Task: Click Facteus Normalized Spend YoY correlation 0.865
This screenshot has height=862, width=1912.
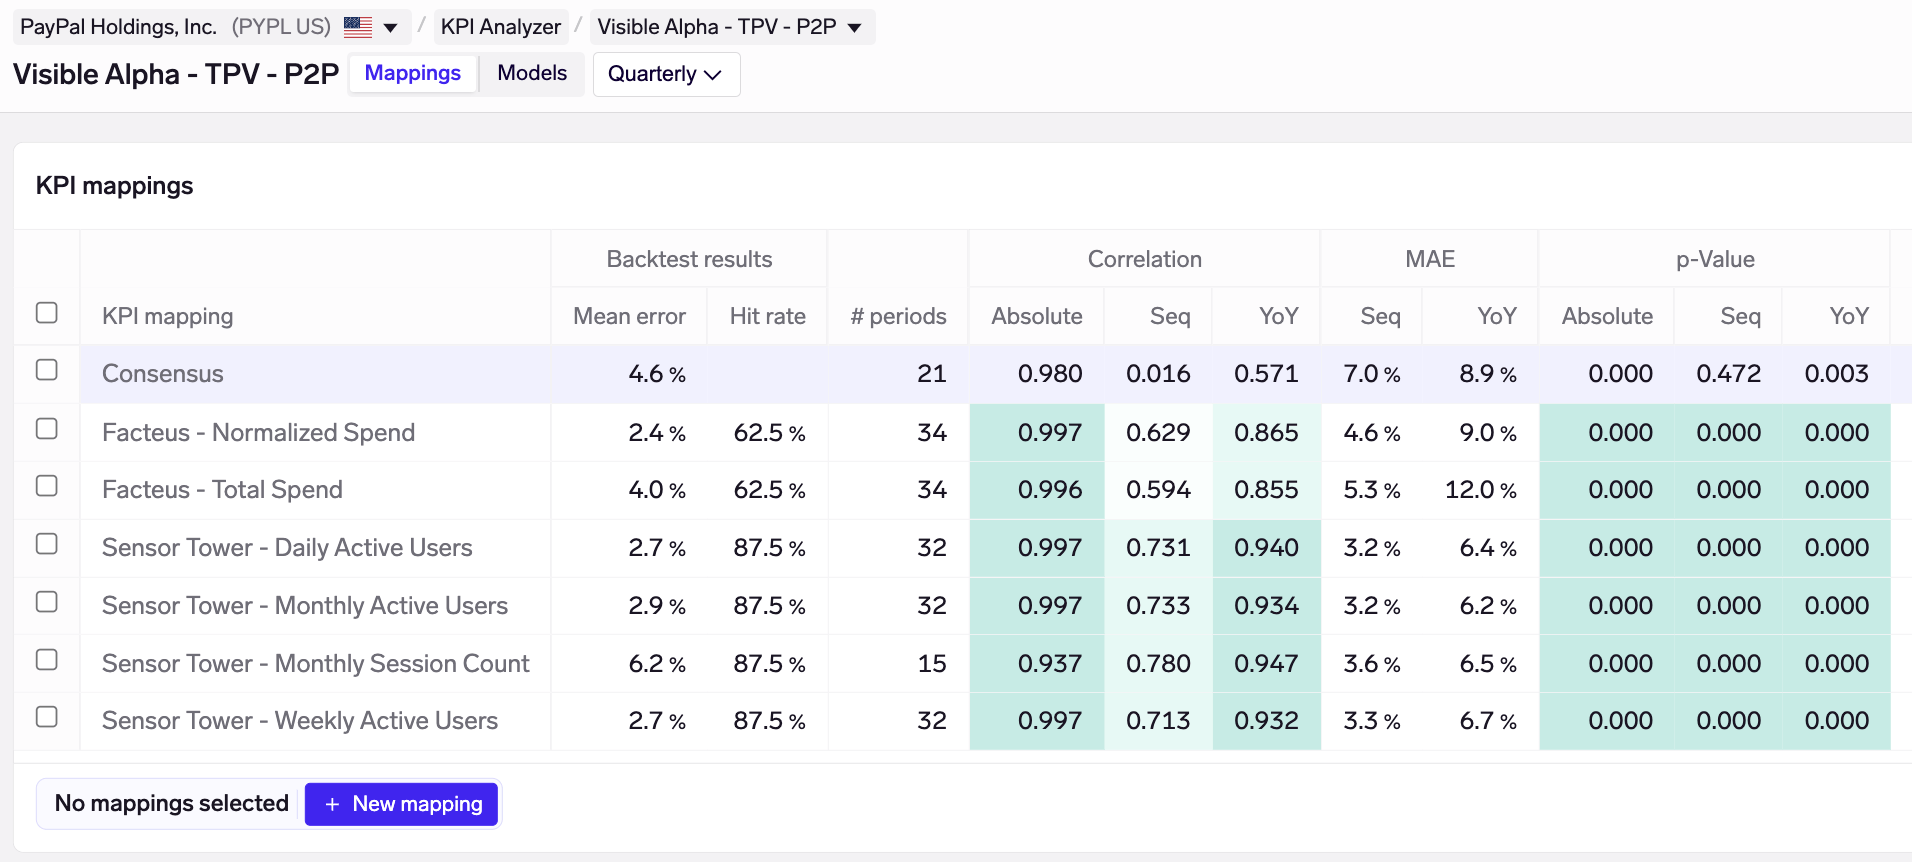Action: [x=1266, y=433]
